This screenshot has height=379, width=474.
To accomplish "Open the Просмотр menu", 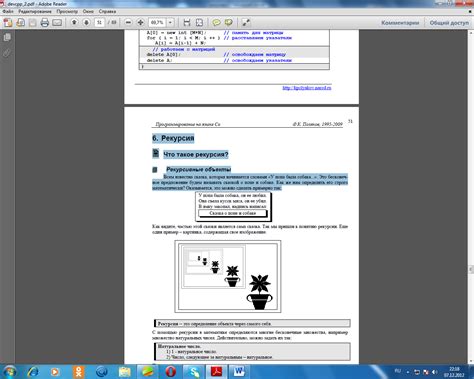I will pyautogui.click(x=67, y=11).
